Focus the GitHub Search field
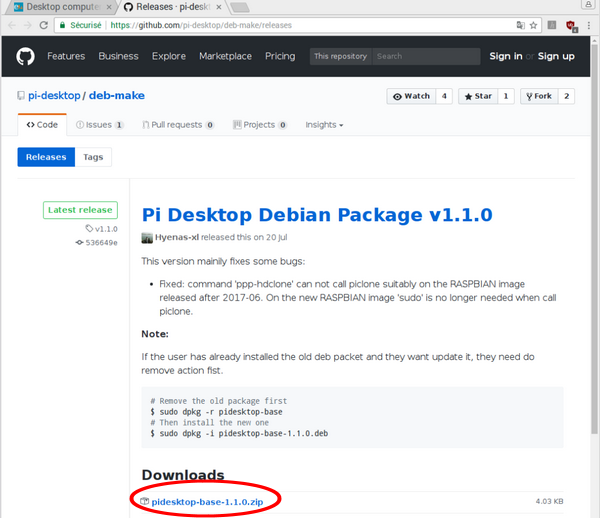 426,56
